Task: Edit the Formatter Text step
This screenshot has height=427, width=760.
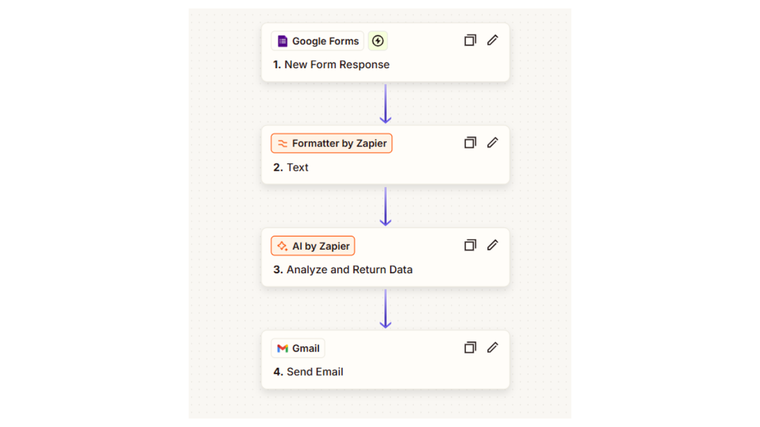Action: (x=492, y=143)
